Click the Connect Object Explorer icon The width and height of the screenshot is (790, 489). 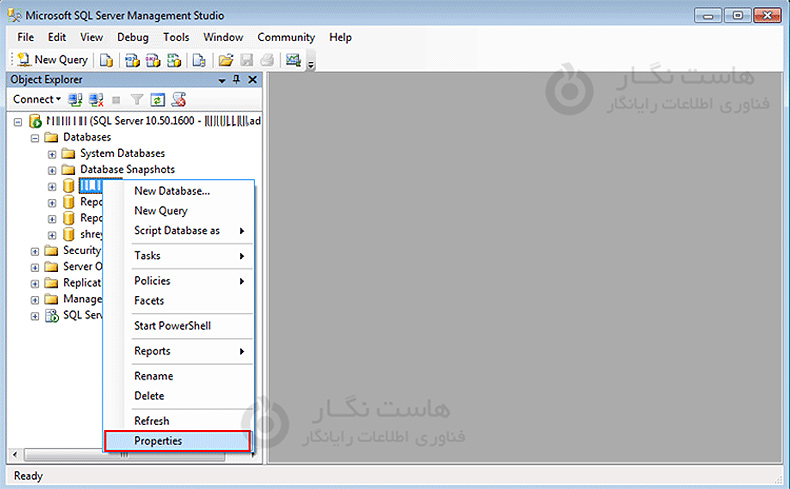75,100
